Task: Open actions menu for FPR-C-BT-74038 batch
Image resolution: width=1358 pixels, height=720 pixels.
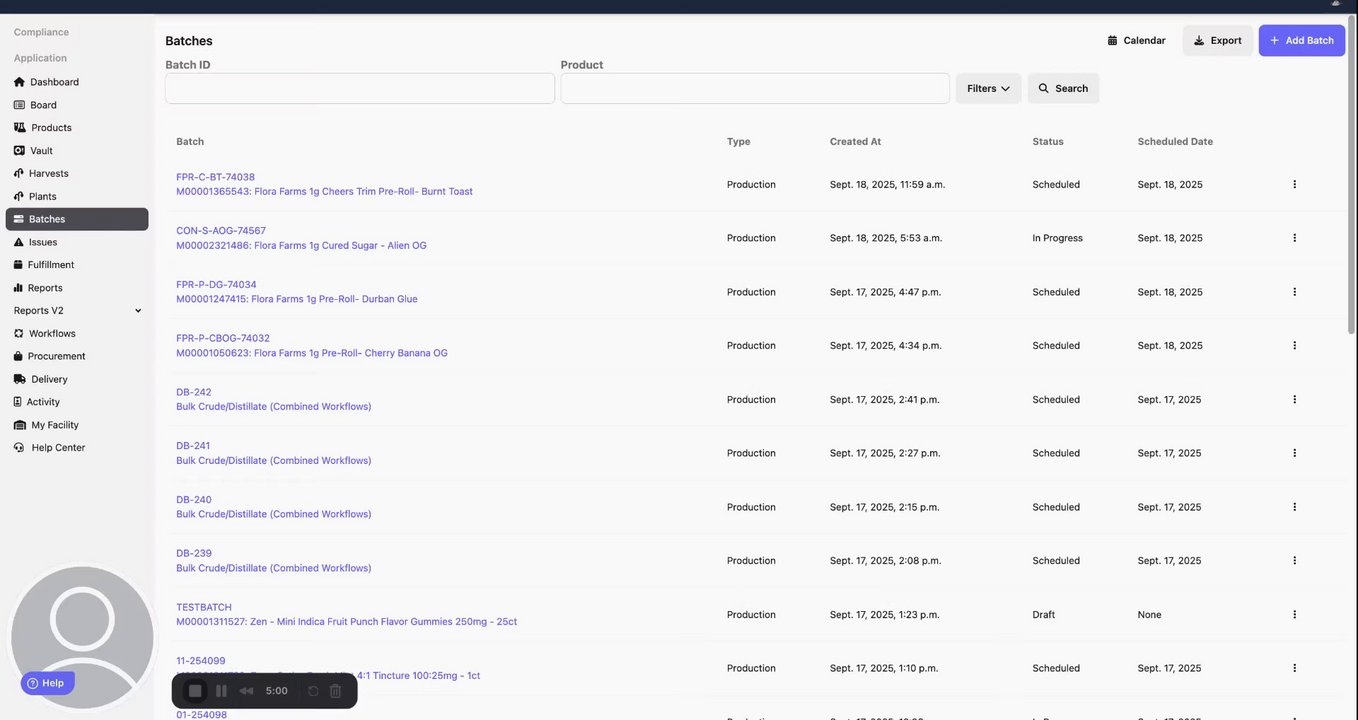Action: tap(1294, 184)
